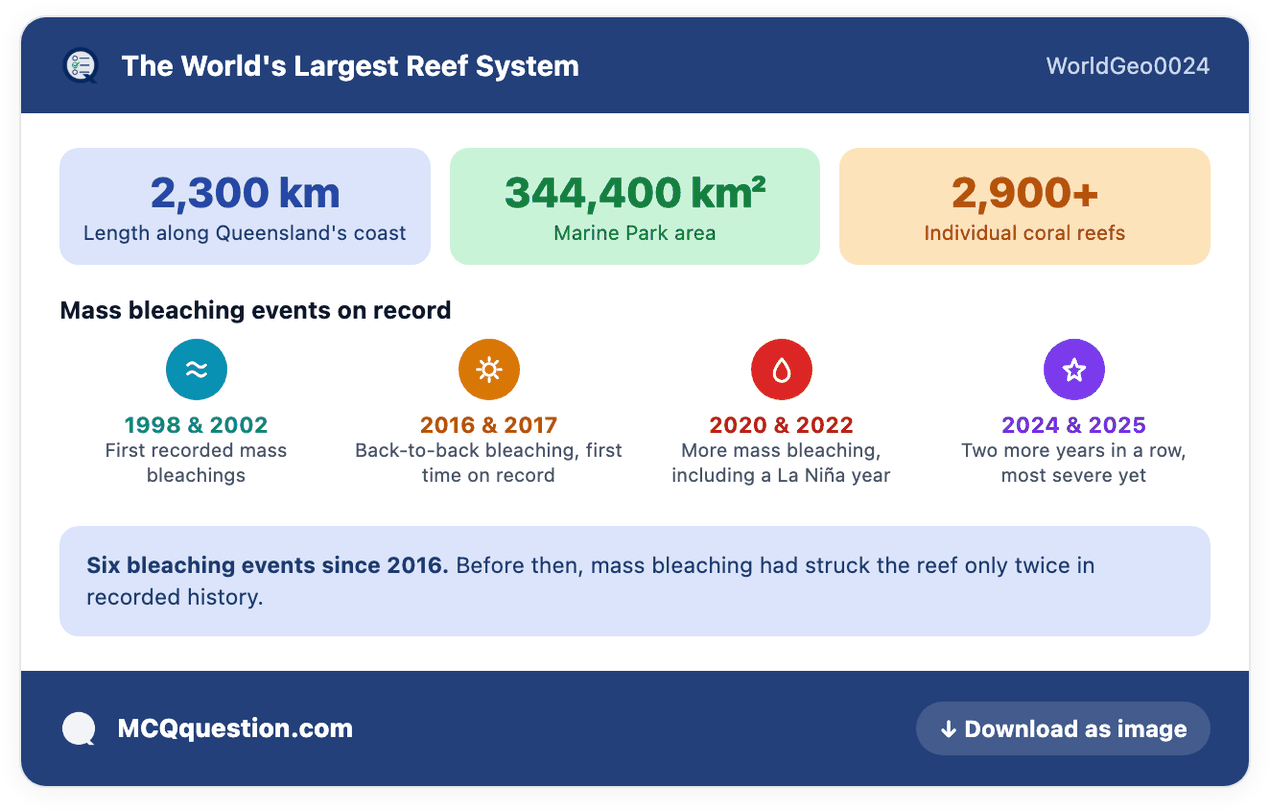The height and width of the screenshot is (811, 1270).
Task: Click the title The World's Largest Reef System
Action: (x=350, y=66)
